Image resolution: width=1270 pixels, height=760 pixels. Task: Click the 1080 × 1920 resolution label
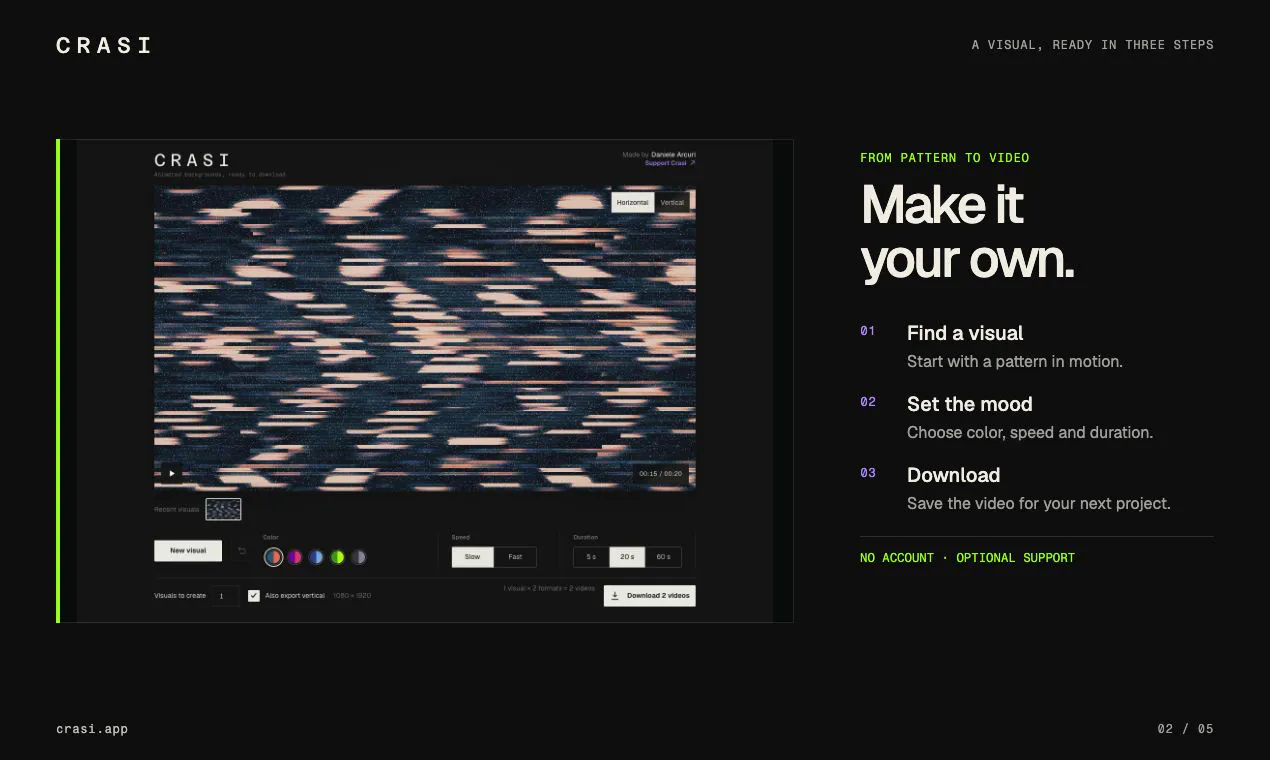tap(352, 596)
